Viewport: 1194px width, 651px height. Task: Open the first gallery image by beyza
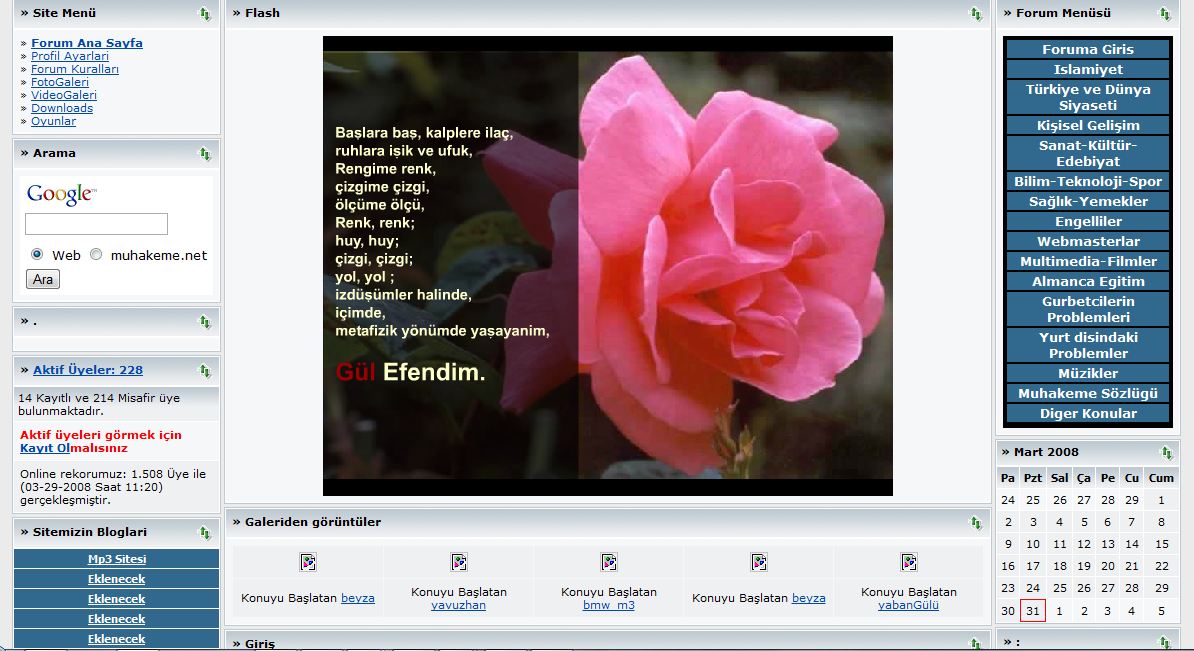pyautogui.click(x=308, y=562)
